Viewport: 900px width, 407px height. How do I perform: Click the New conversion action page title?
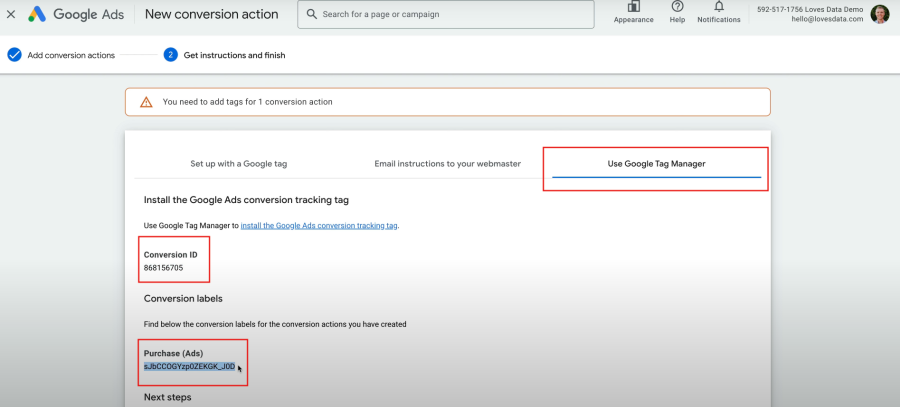click(x=211, y=14)
